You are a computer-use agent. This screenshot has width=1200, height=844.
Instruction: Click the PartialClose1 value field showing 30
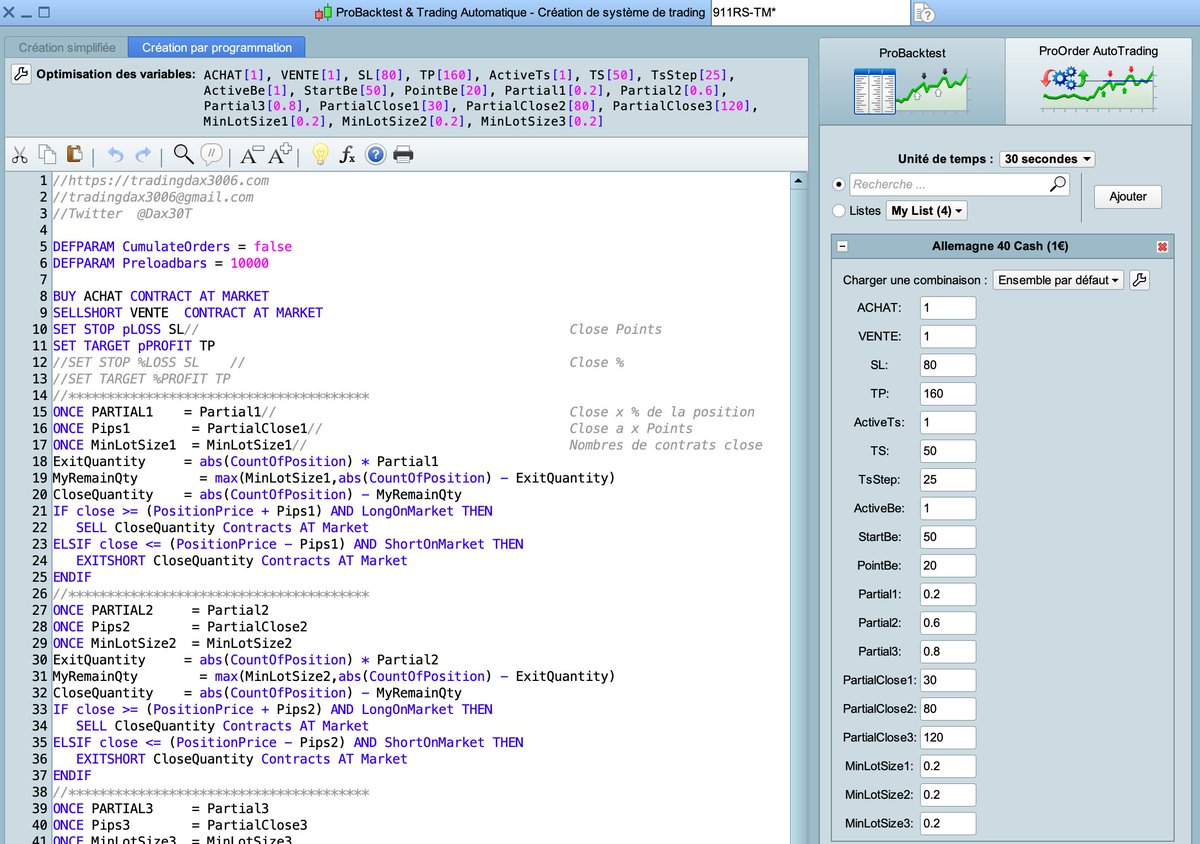pos(947,680)
